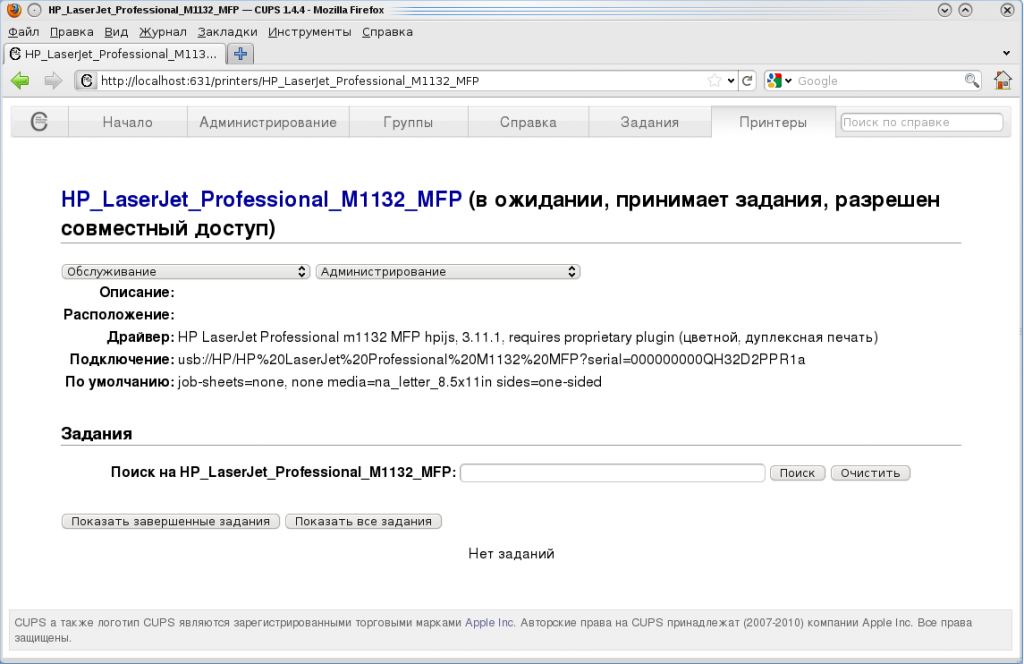Open the Apple Inc. link in the footer
This screenshot has height=664, width=1024.
click(490, 622)
